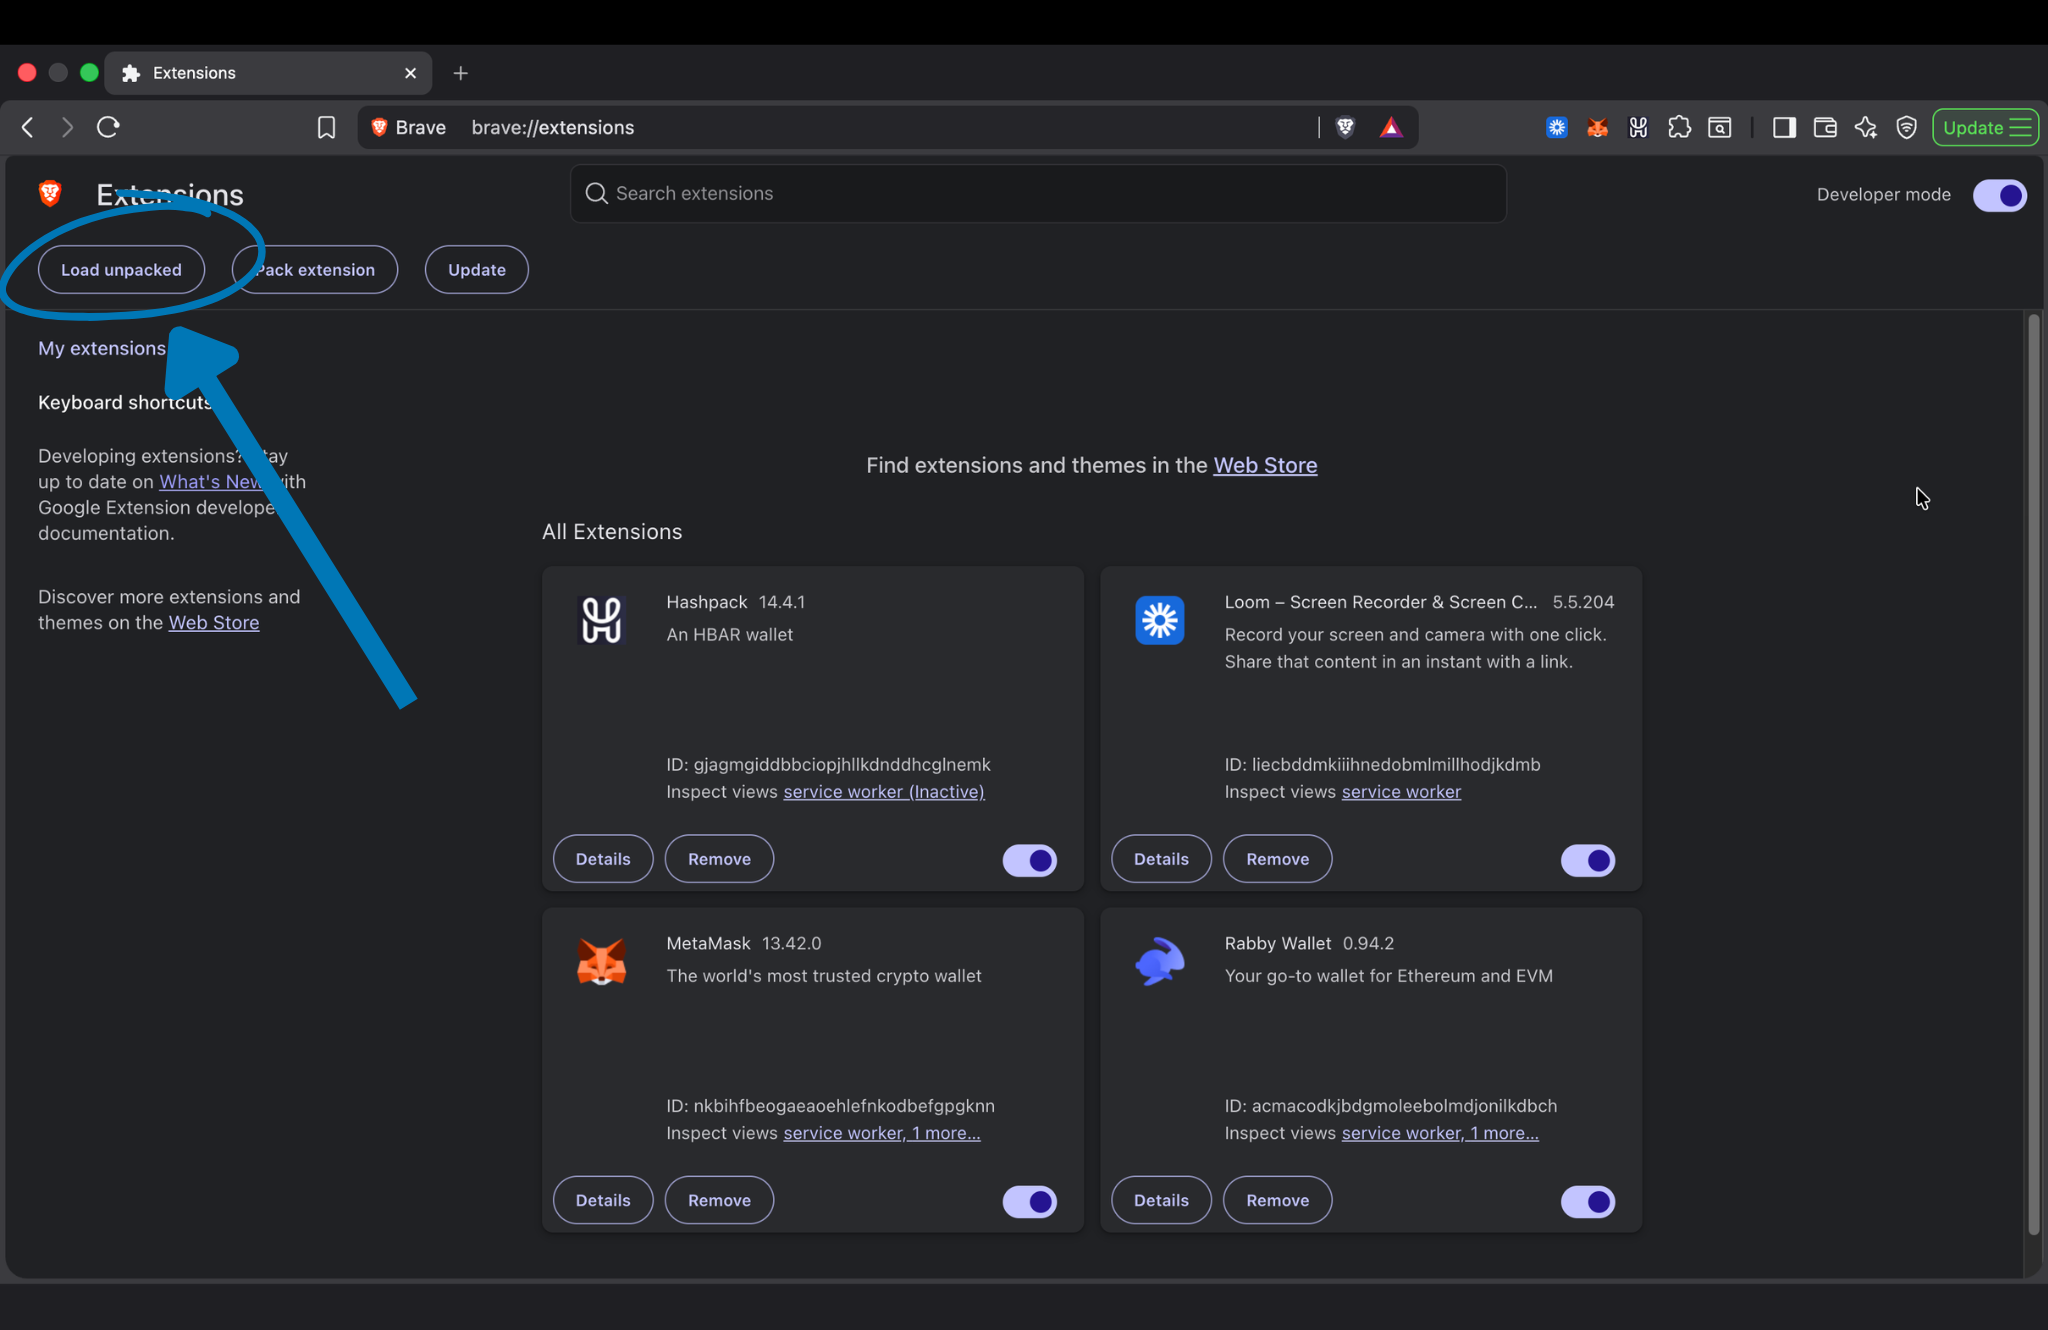Screen dimensions: 2048x1330
Task: Click MetaMask ID nkbihfbeogaeaoehlefnkodbefgpgknn text
Action: (831, 1105)
